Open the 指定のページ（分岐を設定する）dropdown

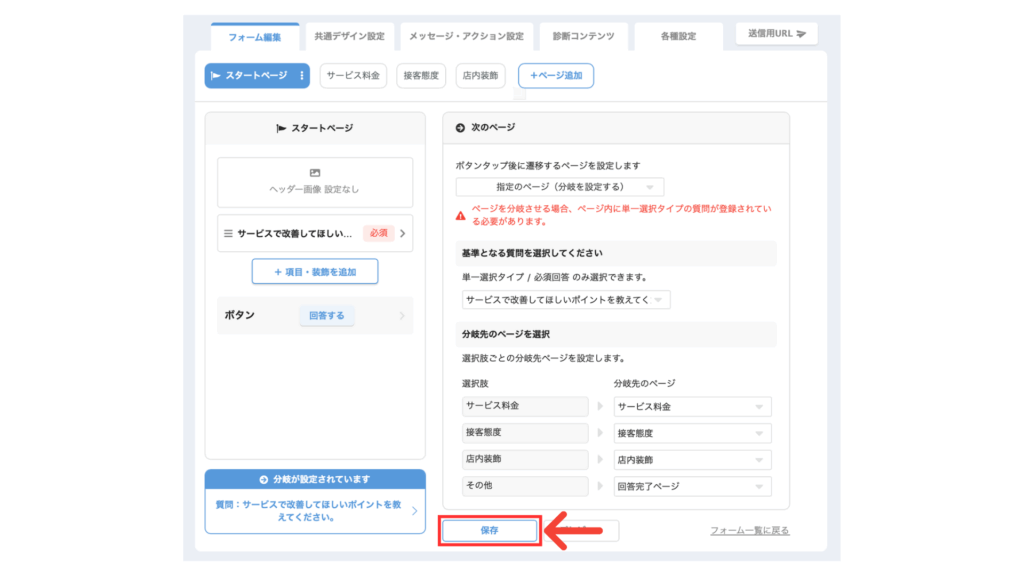point(559,187)
